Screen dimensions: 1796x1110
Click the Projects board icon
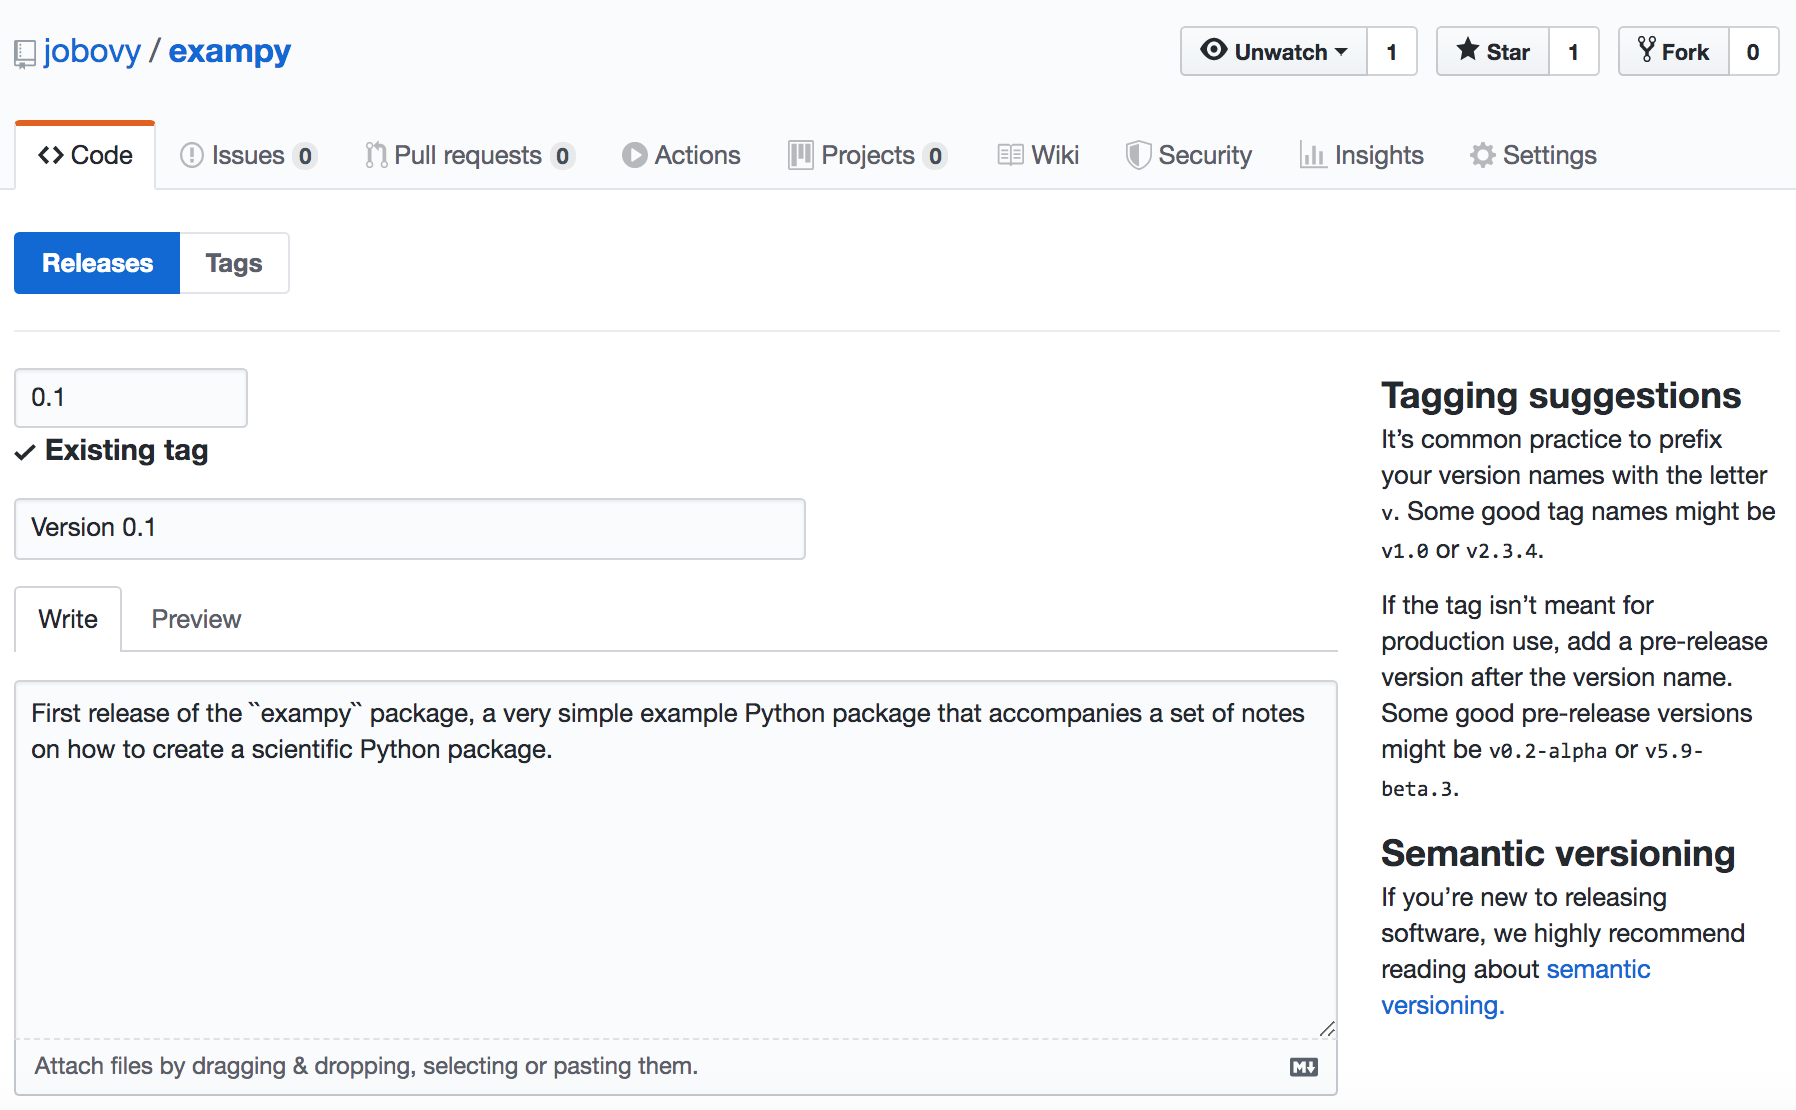801,155
